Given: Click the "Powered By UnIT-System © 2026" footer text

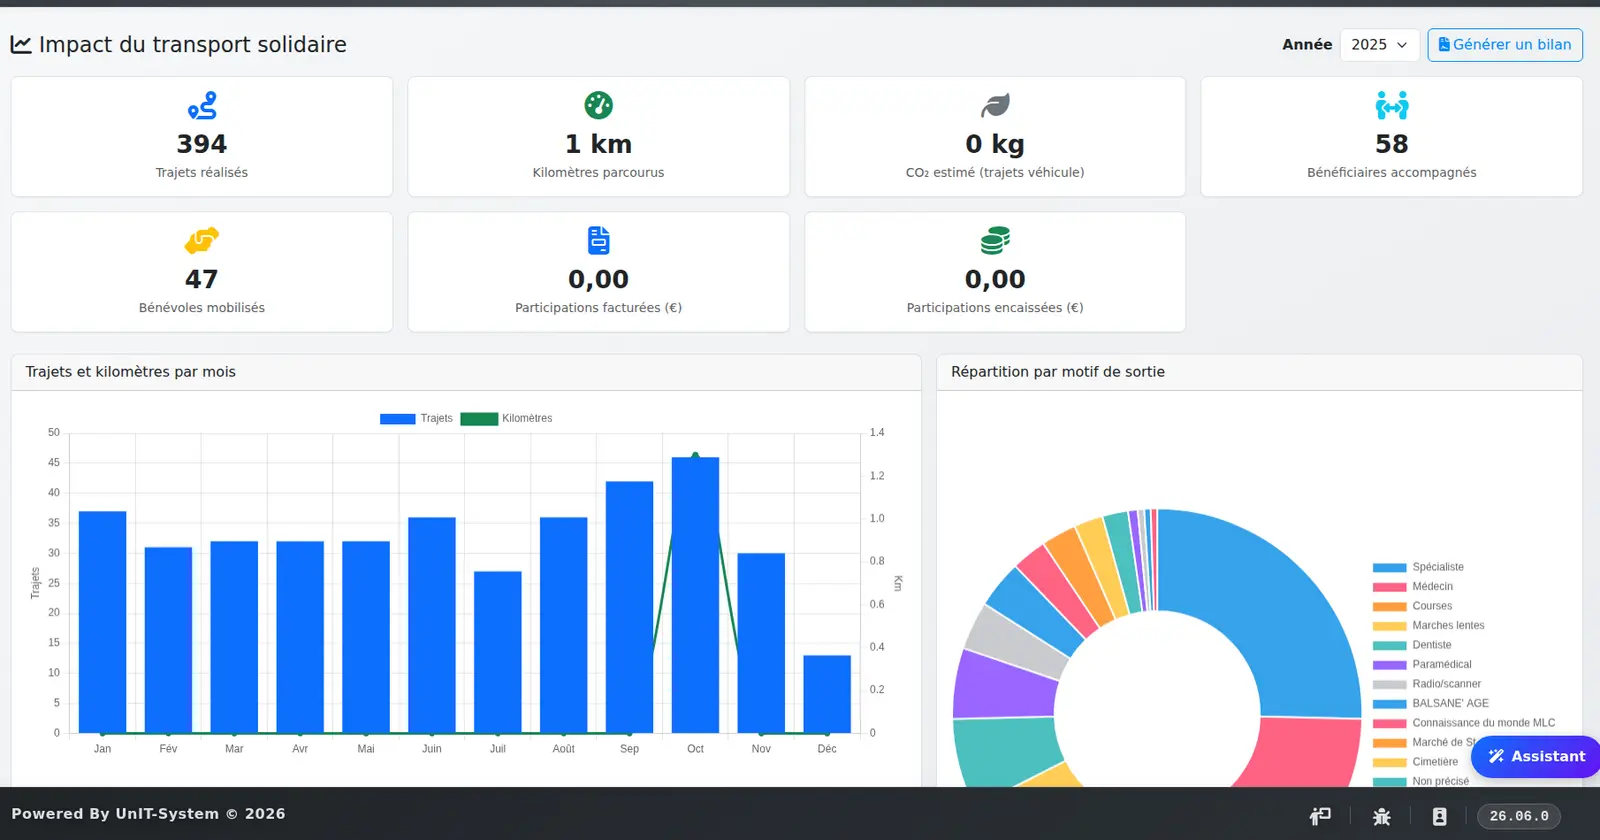Looking at the screenshot, I should point(148,814).
